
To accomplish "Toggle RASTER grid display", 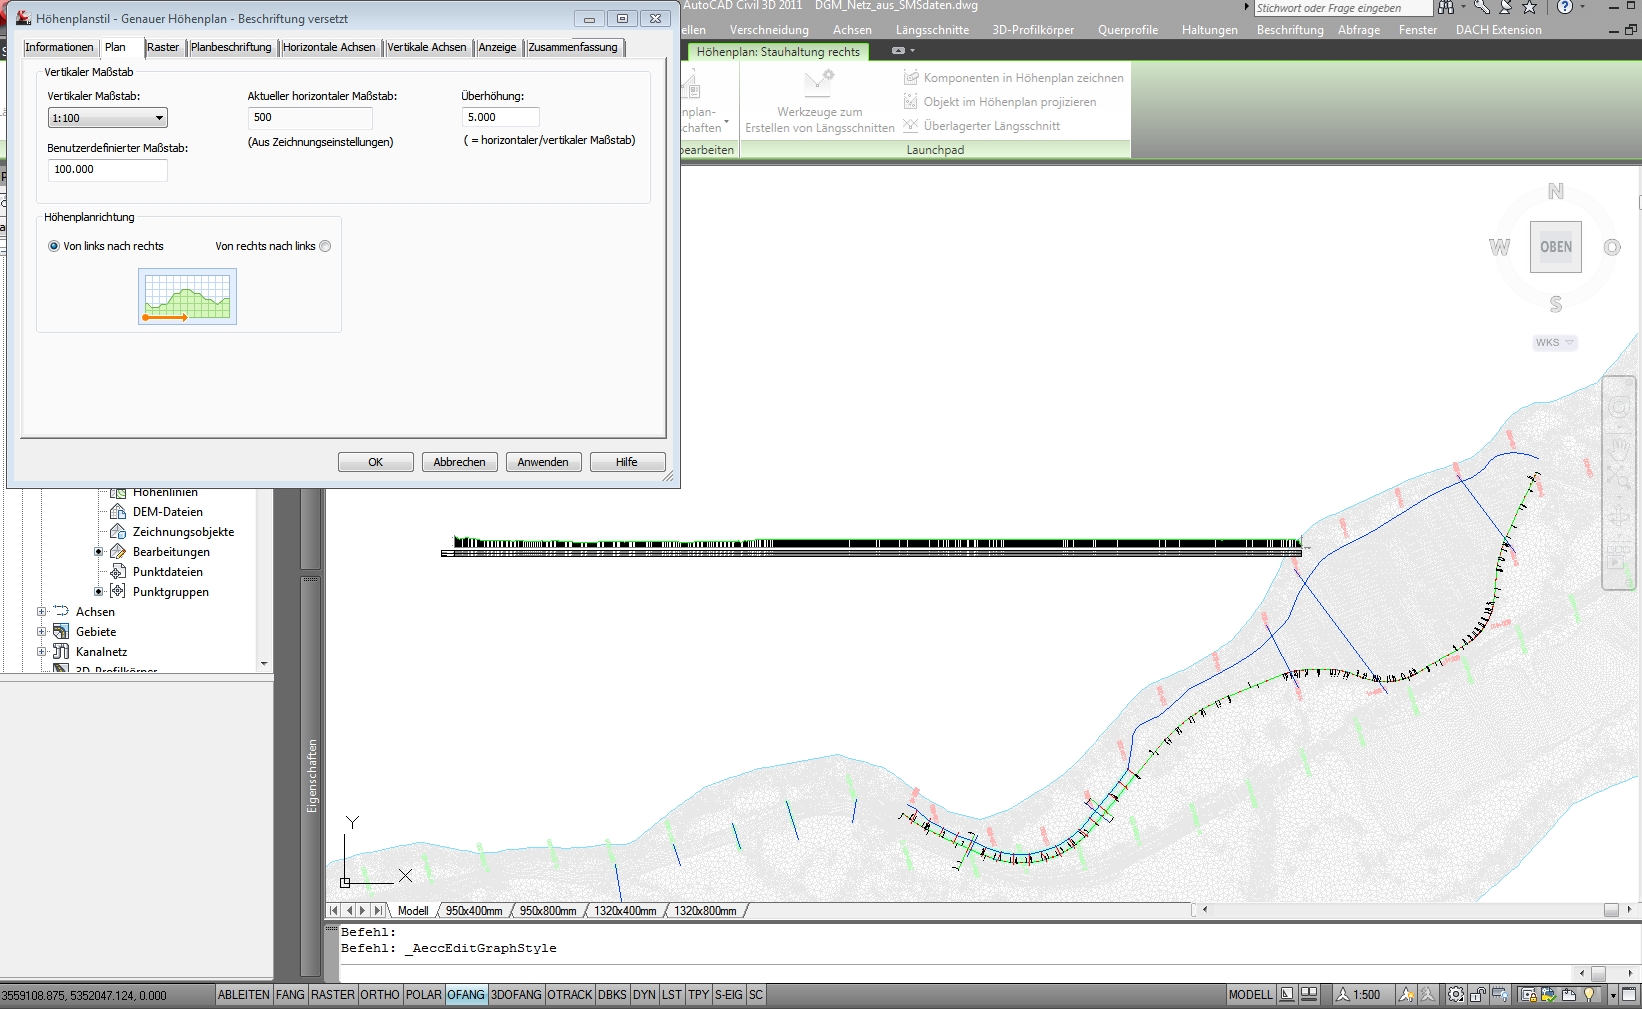I will pos(332,995).
